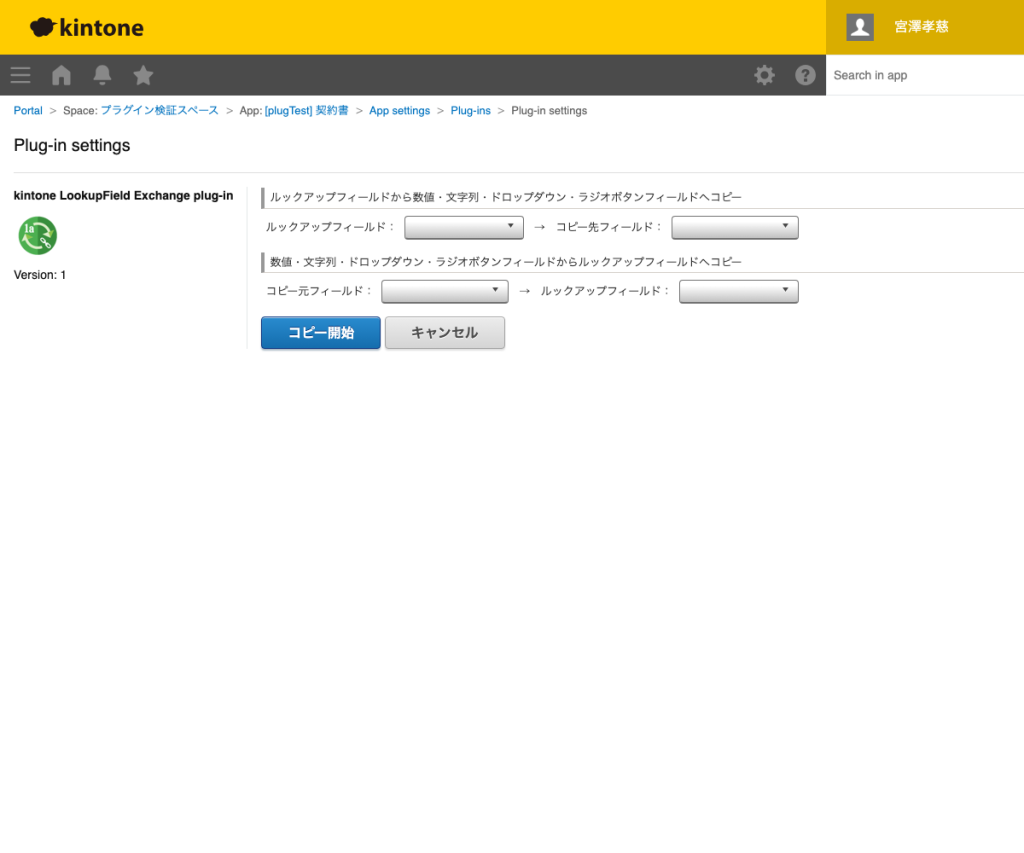Click the キャンセル button

tap(445, 333)
